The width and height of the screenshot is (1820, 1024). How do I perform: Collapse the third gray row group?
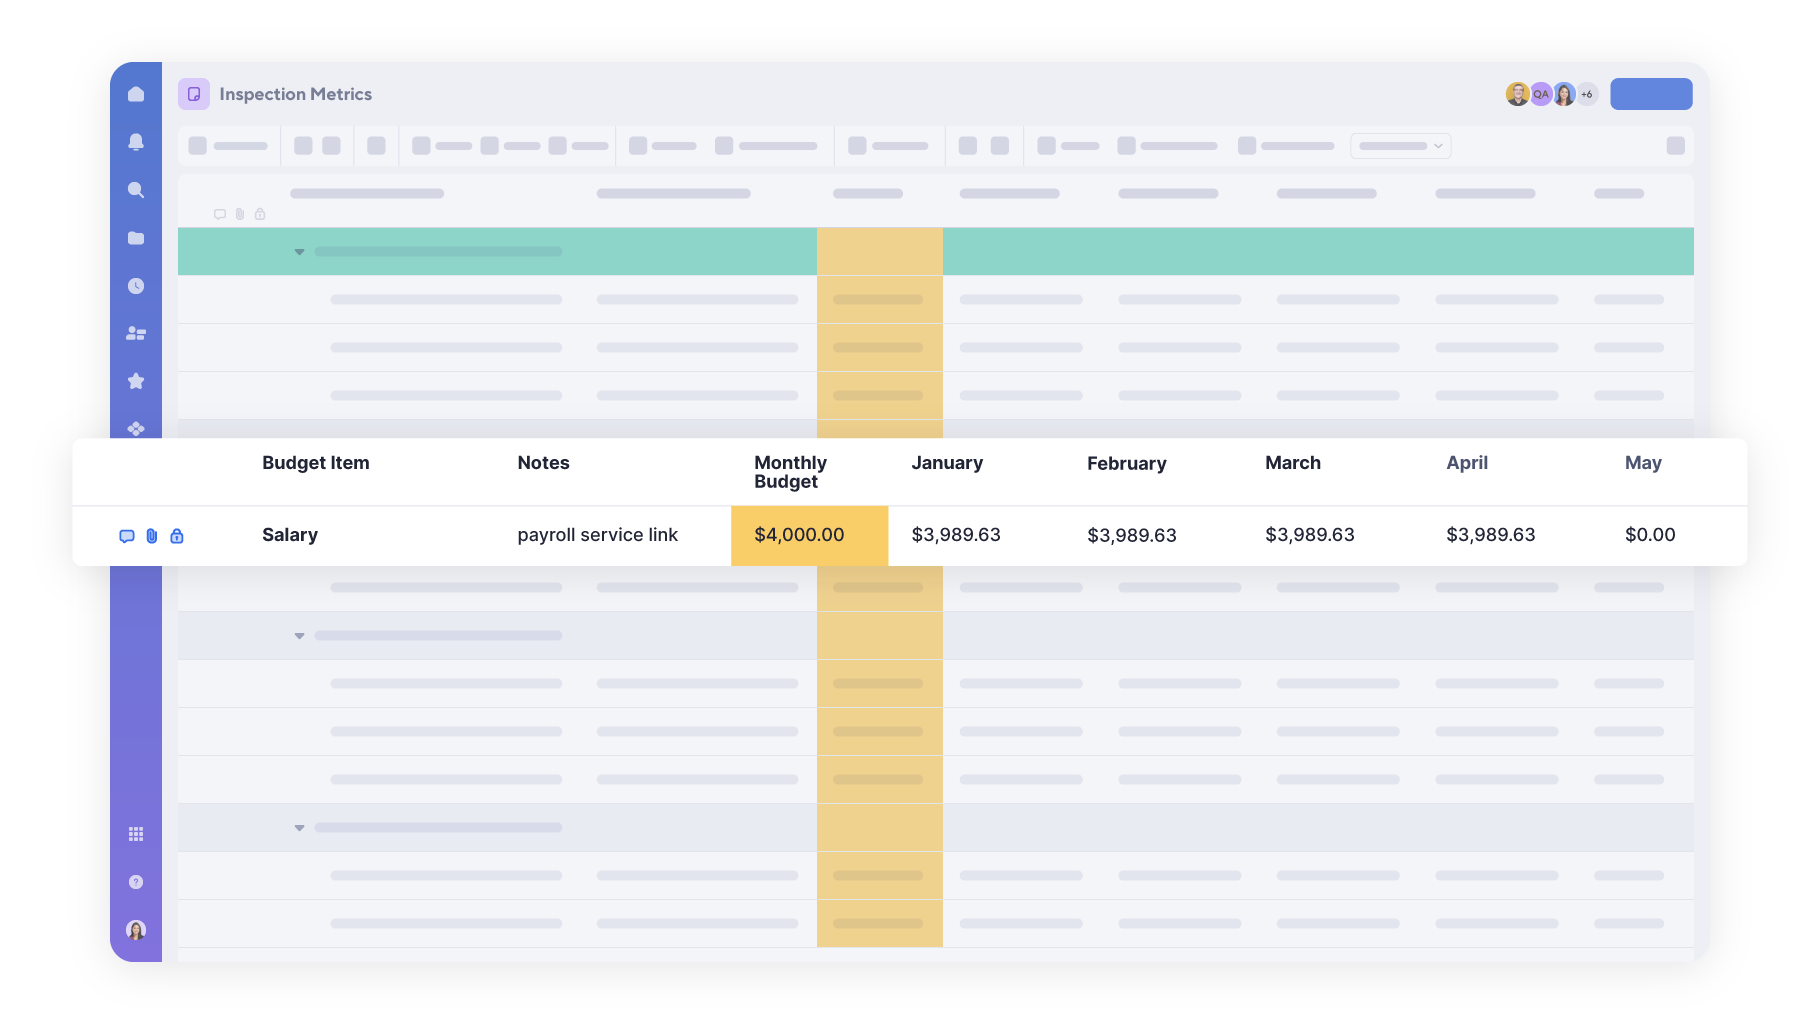[x=299, y=828]
